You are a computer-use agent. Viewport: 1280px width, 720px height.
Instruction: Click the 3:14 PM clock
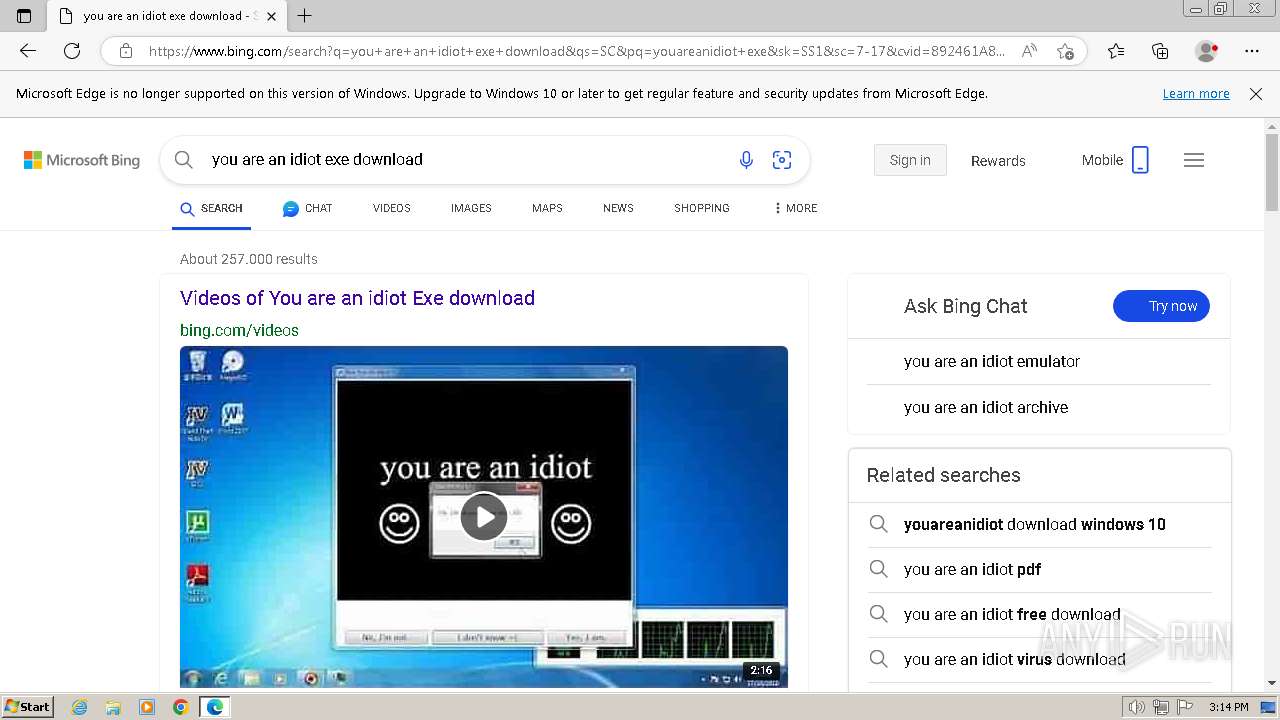pos(1228,707)
